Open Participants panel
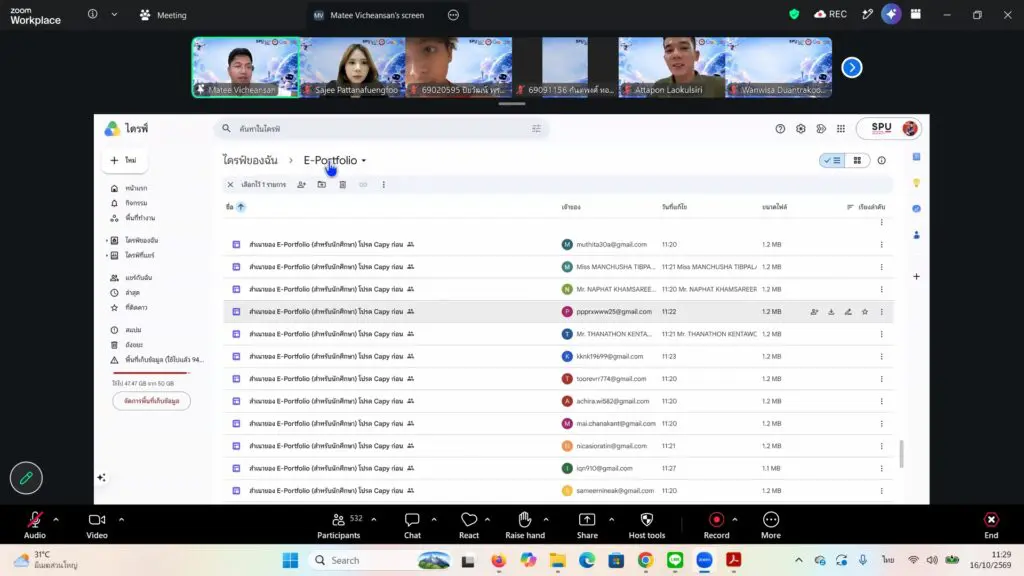 338,525
